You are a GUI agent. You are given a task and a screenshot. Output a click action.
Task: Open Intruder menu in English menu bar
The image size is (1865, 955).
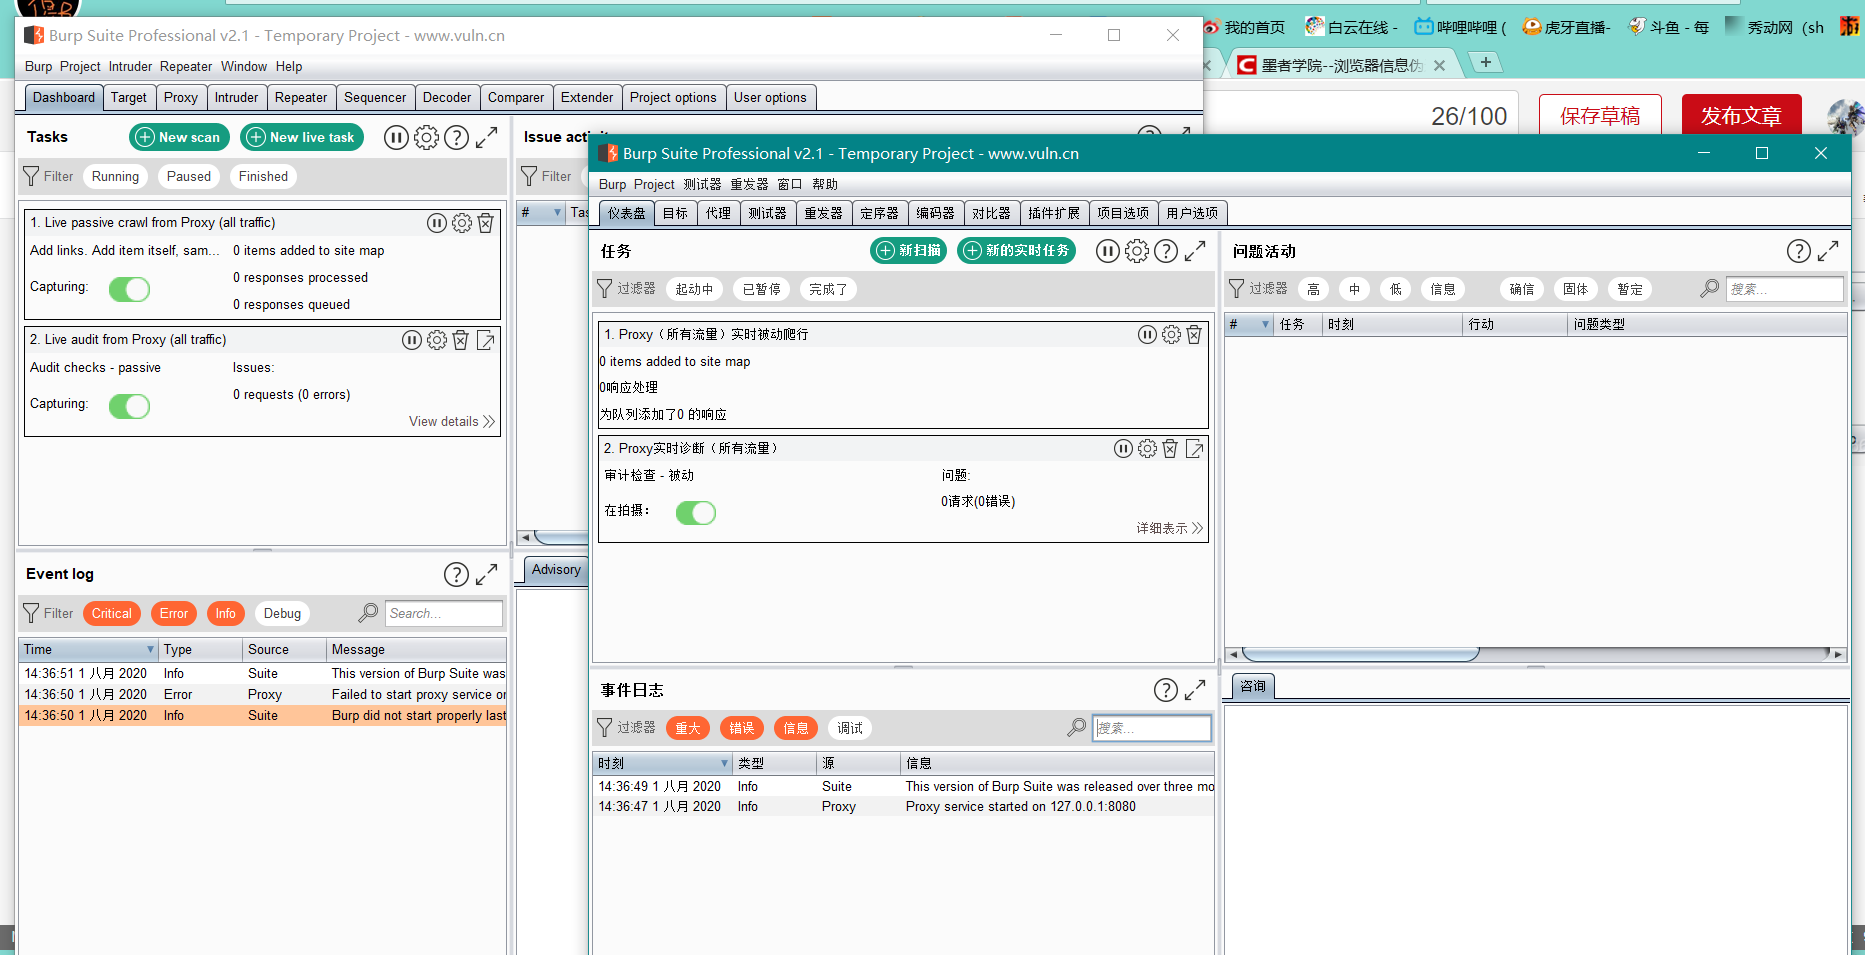[x=130, y=67]
